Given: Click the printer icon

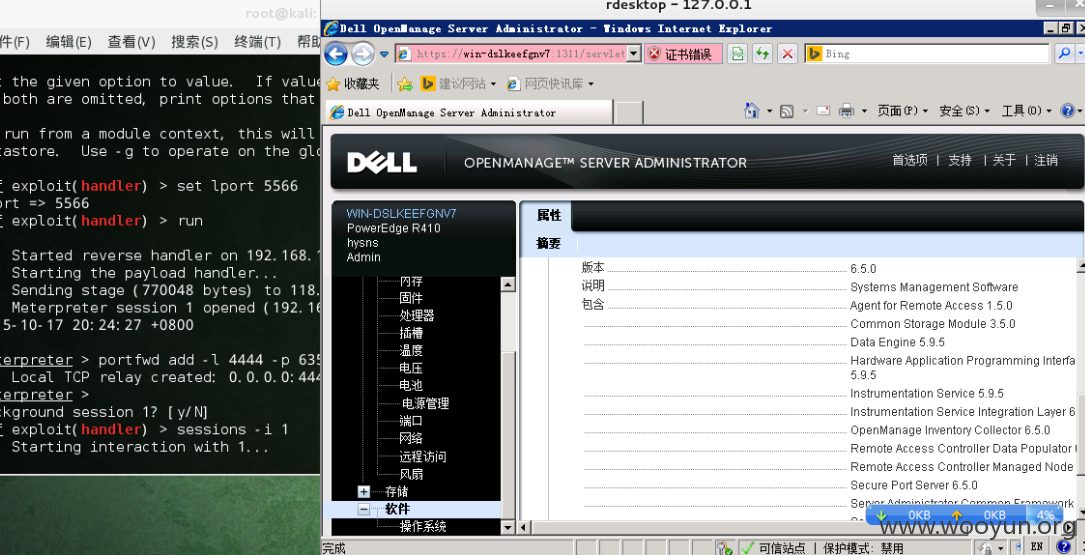Looking at the screenshot, I should [x=846, y=111].
